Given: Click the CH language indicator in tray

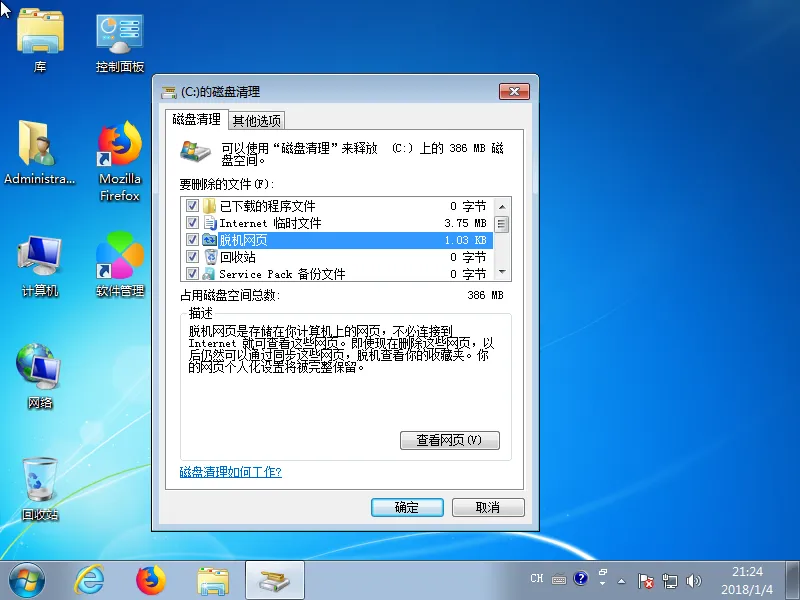Looking at the screenshot, I should coord(537,579).
